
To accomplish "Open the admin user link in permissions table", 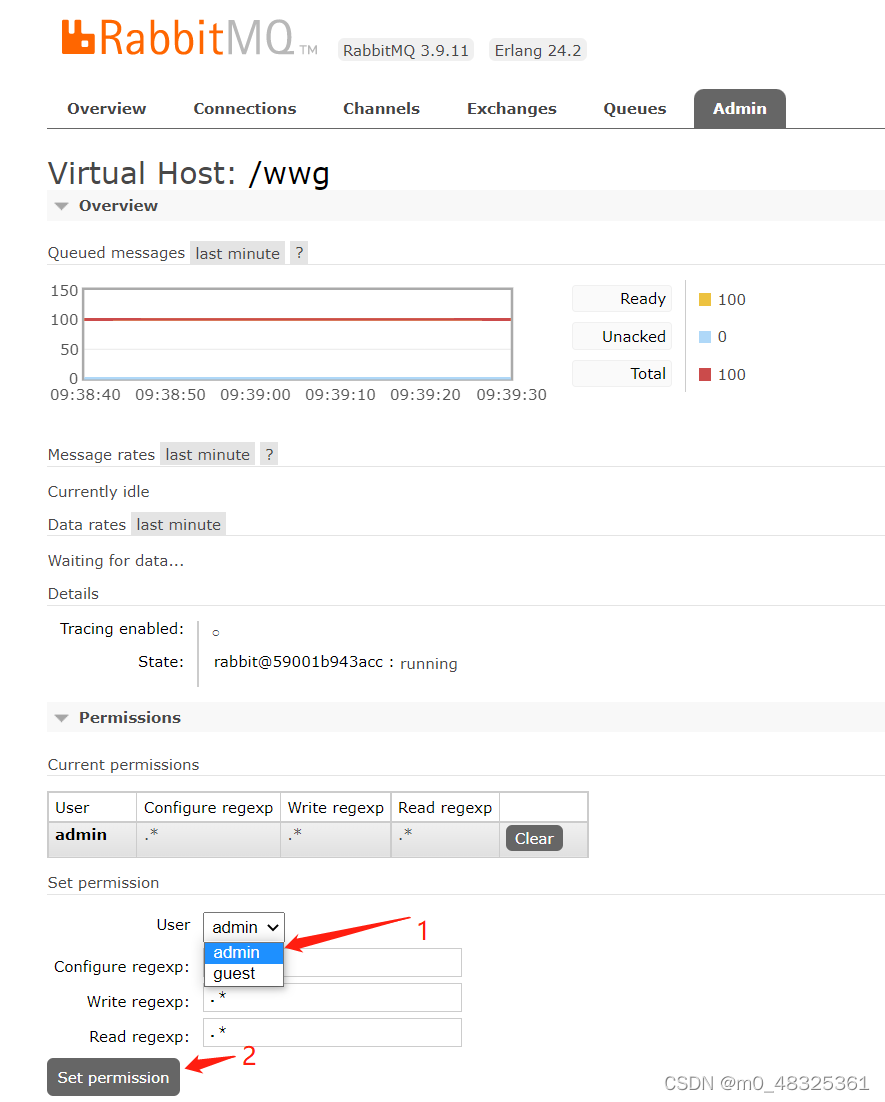I will [x=81, y=835].
